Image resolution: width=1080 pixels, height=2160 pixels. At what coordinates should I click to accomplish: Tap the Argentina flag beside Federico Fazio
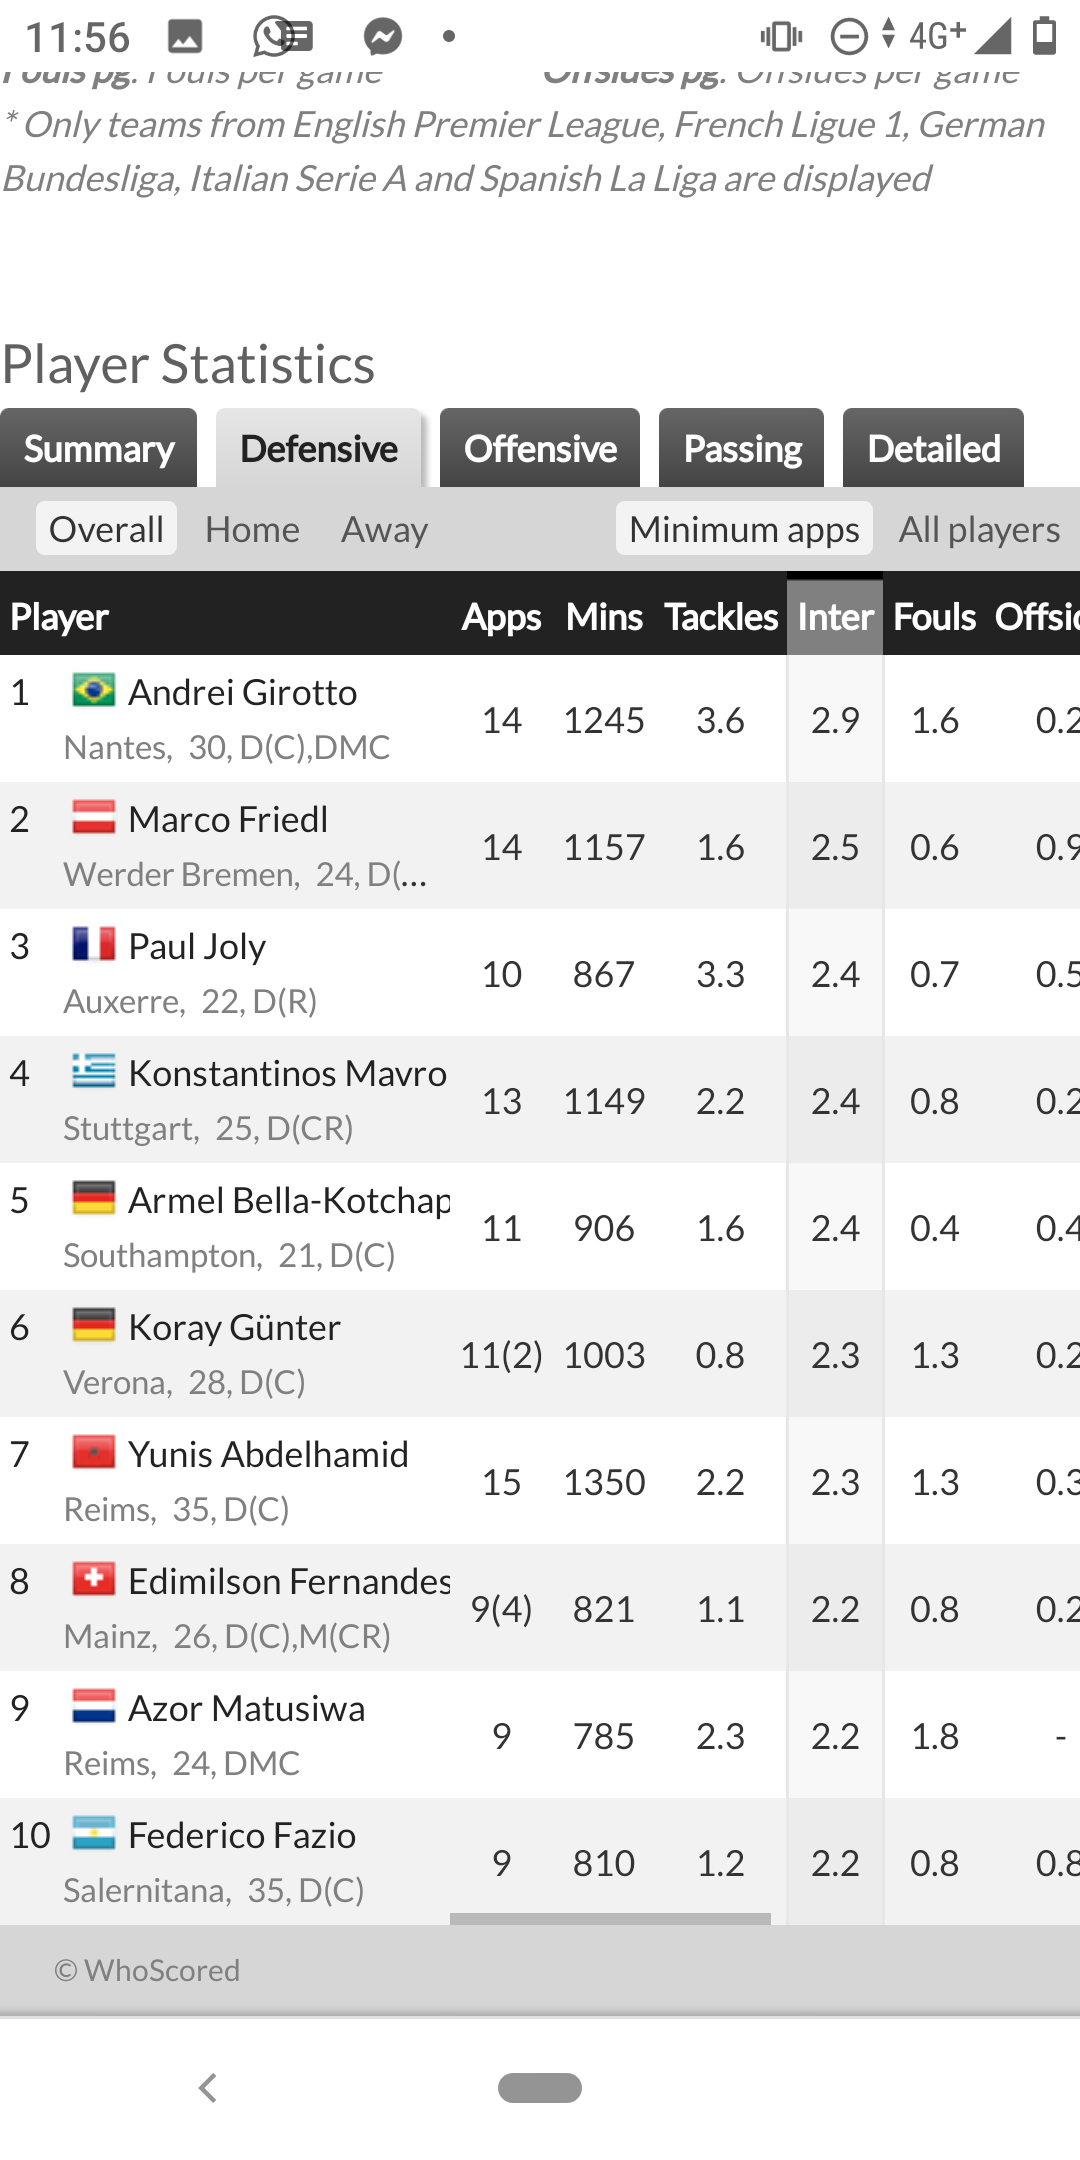click(x=94, y=1833)
